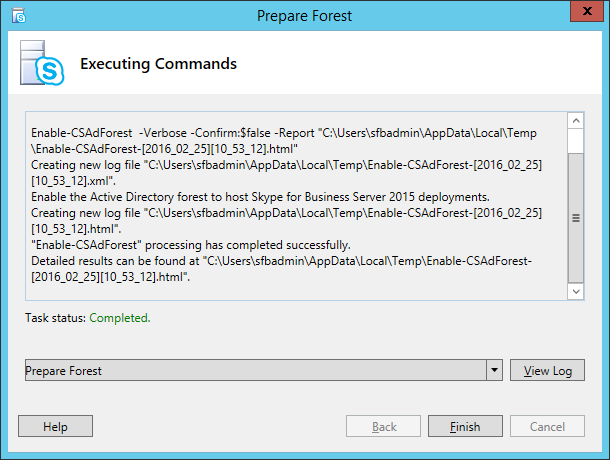Close the Prepare Forest window
This screenshot has height=460, width=610.
(x=587, y=11)
